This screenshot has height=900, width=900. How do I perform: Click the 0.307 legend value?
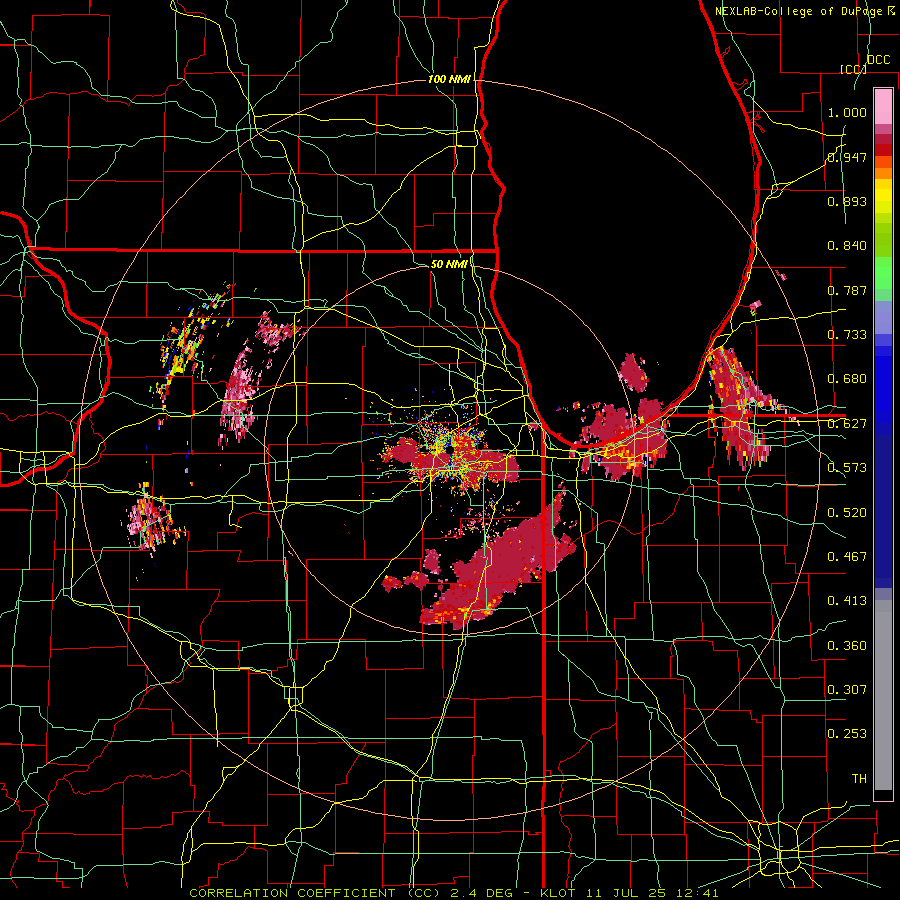[x=847, y=689]
